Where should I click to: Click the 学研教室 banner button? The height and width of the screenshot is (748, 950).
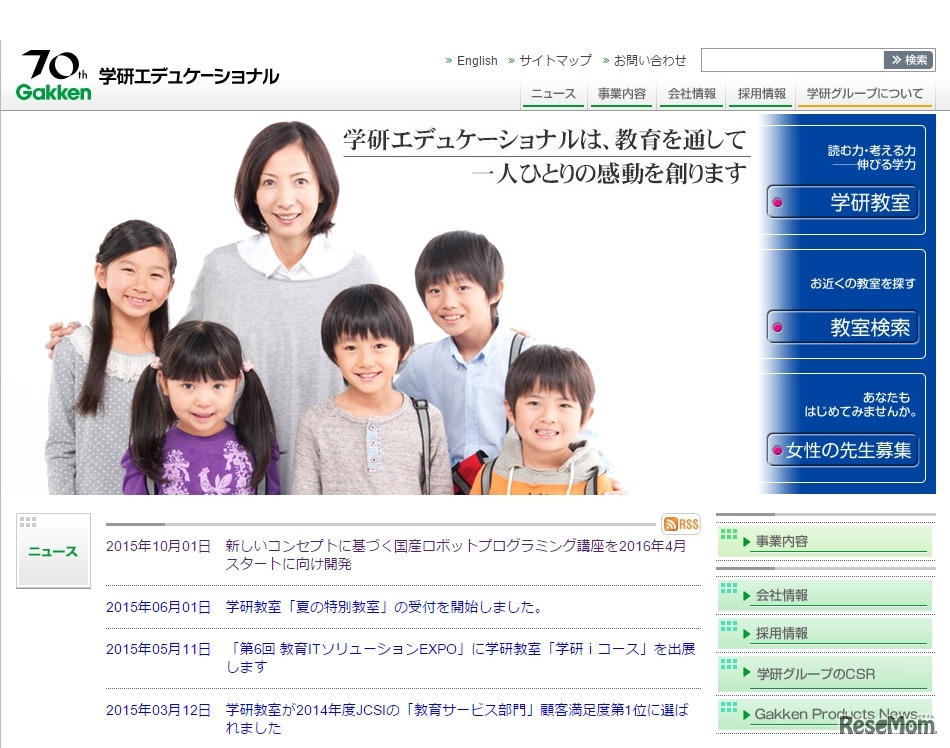pyautogui.click(x=843, y=202)
